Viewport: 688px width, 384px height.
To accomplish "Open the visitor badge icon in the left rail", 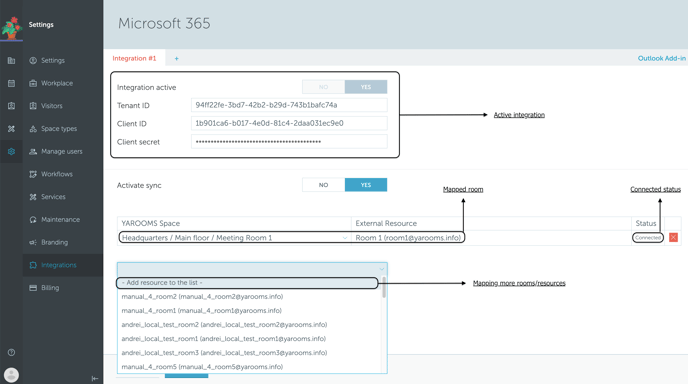I will coord(11,106).
